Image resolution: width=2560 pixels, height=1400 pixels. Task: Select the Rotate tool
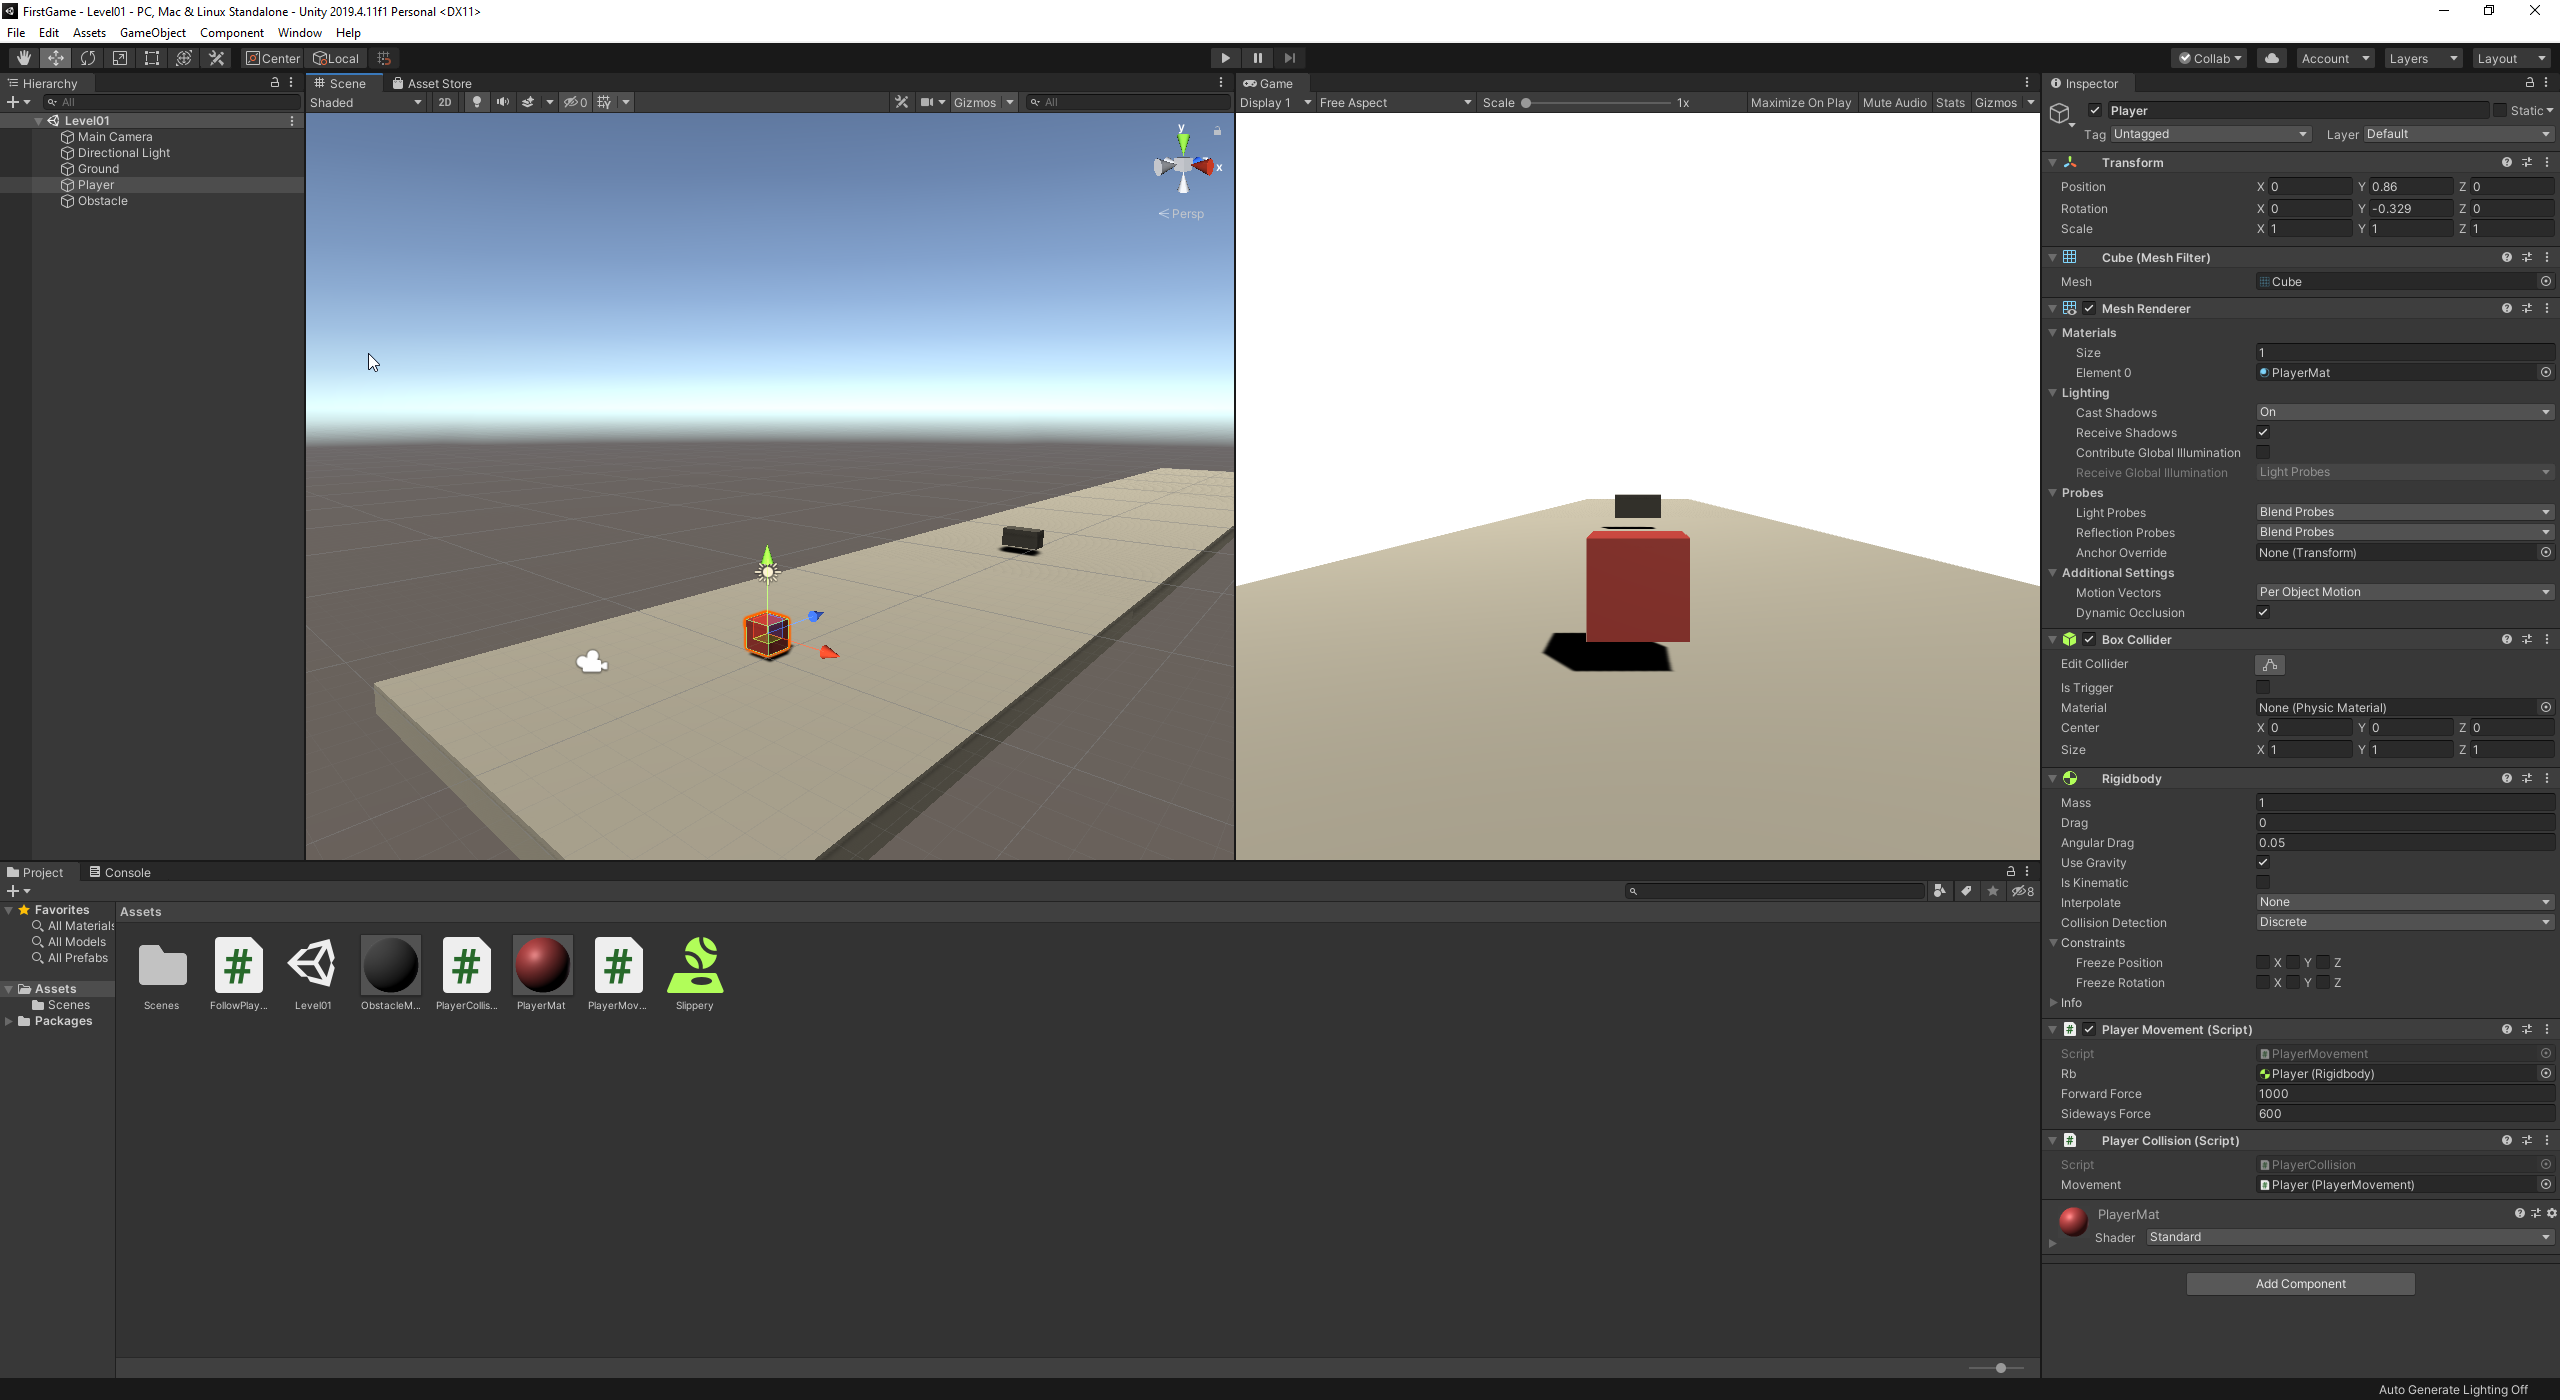point(88,58)
